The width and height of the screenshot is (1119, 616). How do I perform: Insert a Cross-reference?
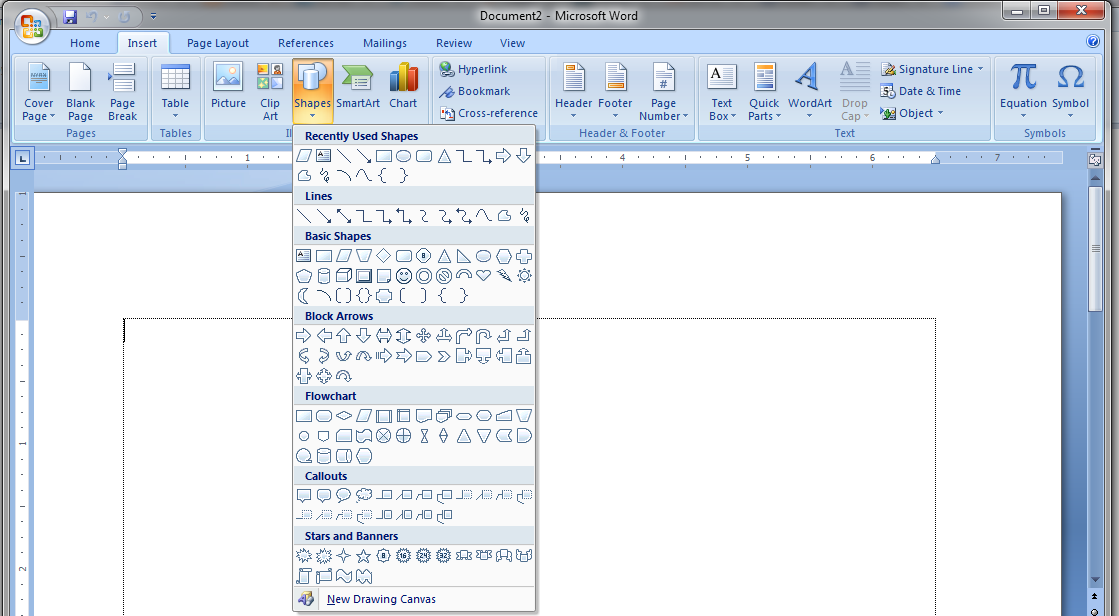[489, 113]
